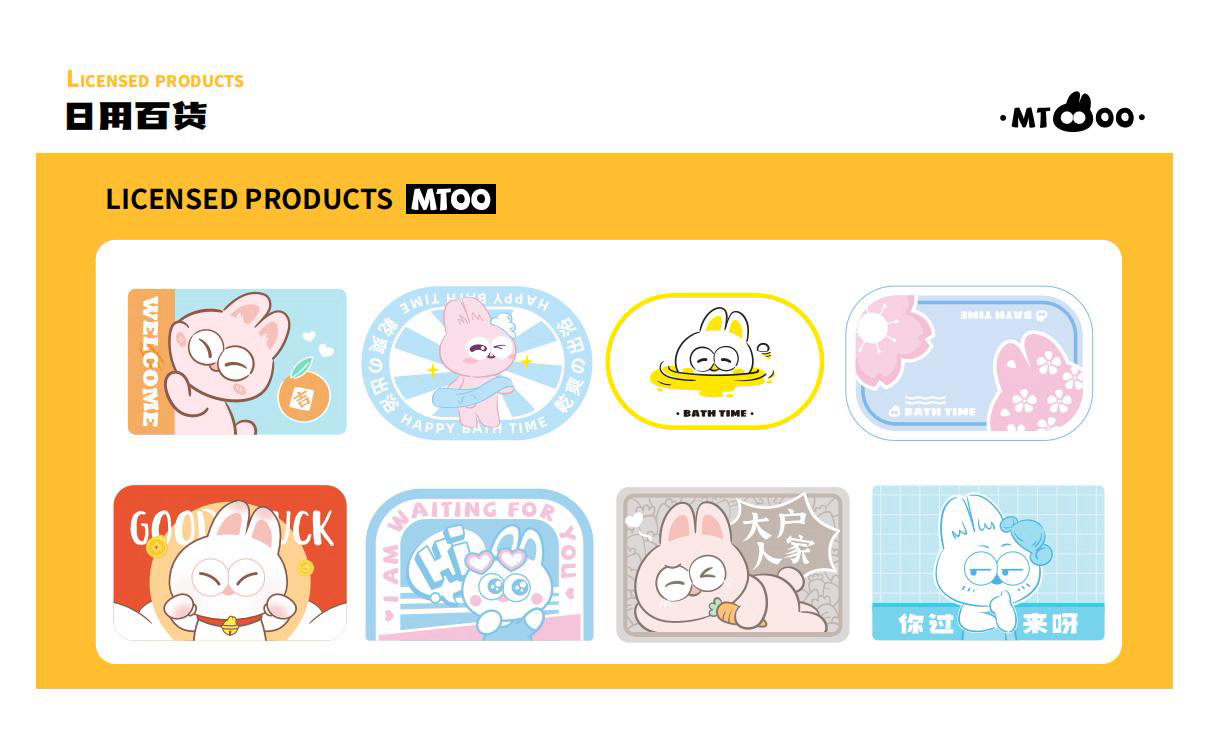Click the yellow BATH TIME oval mat
This screenshot has width=1209, height=756.
(x=715, y=361)
